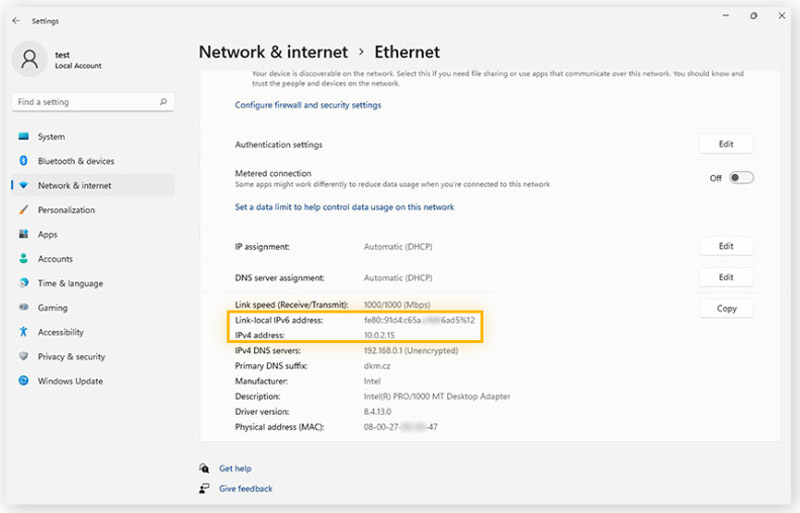800x513 pixels.
Task: Click the Windows Update icon
Action: click(23, 381)
